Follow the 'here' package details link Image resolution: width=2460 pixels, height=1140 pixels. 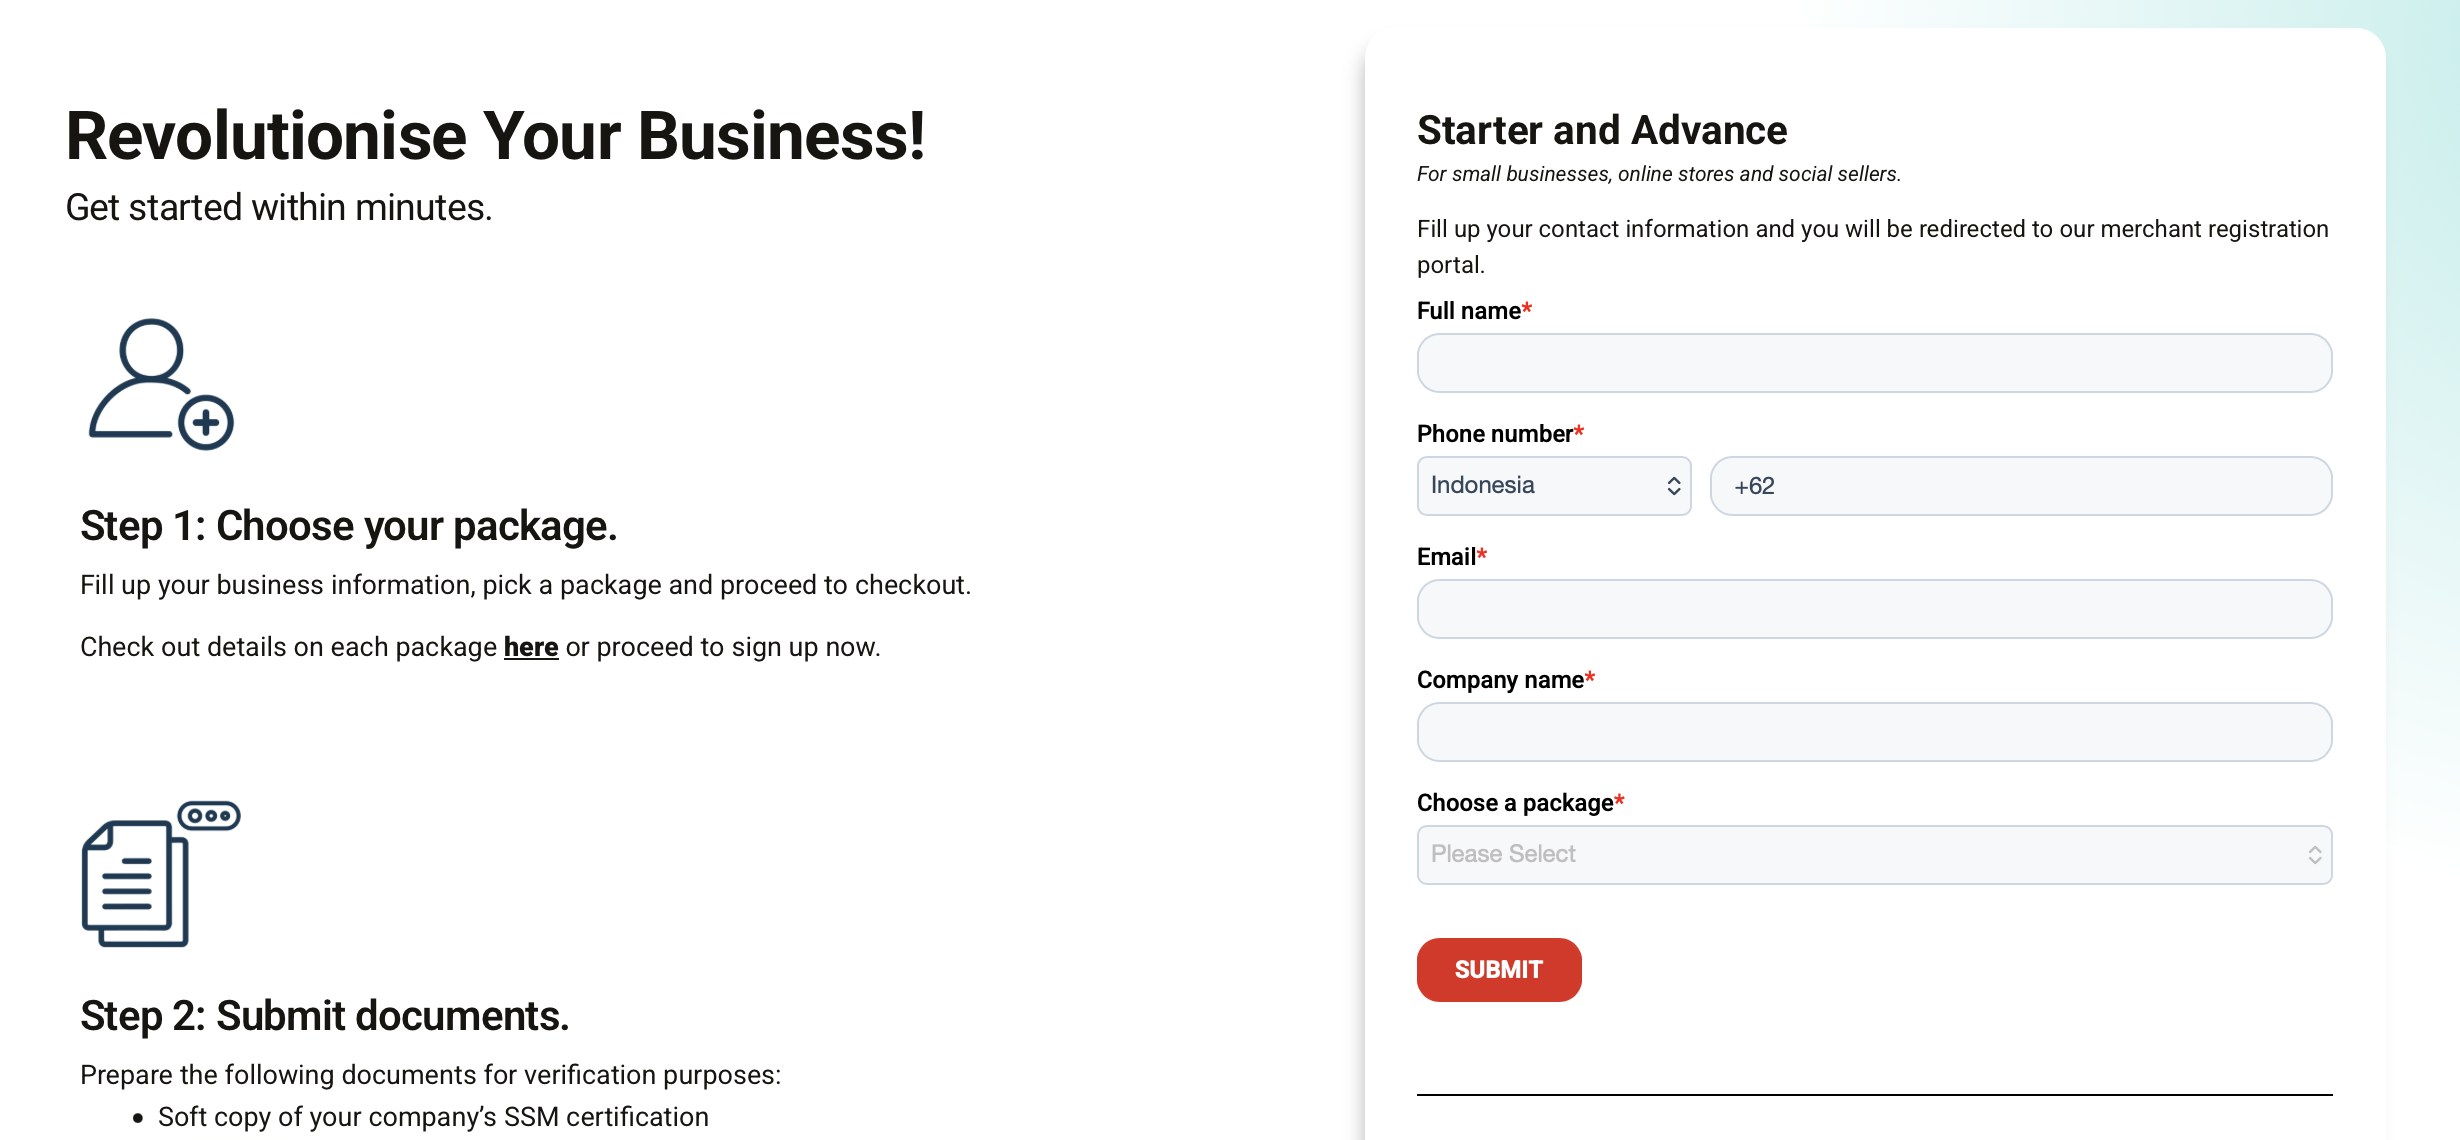[531, 647]
